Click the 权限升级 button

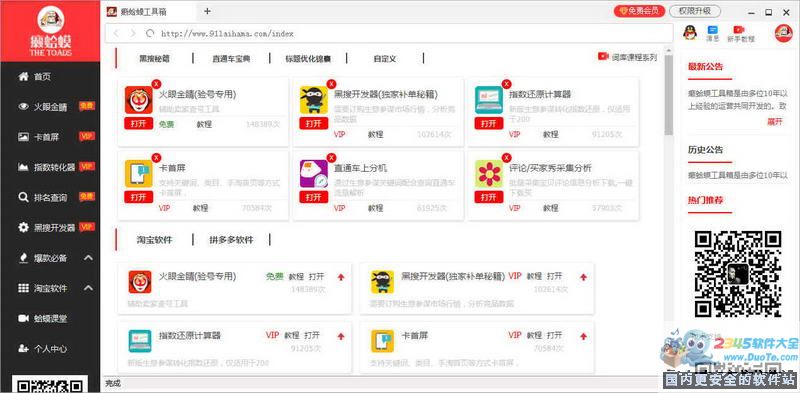click(x=695, y=11)
